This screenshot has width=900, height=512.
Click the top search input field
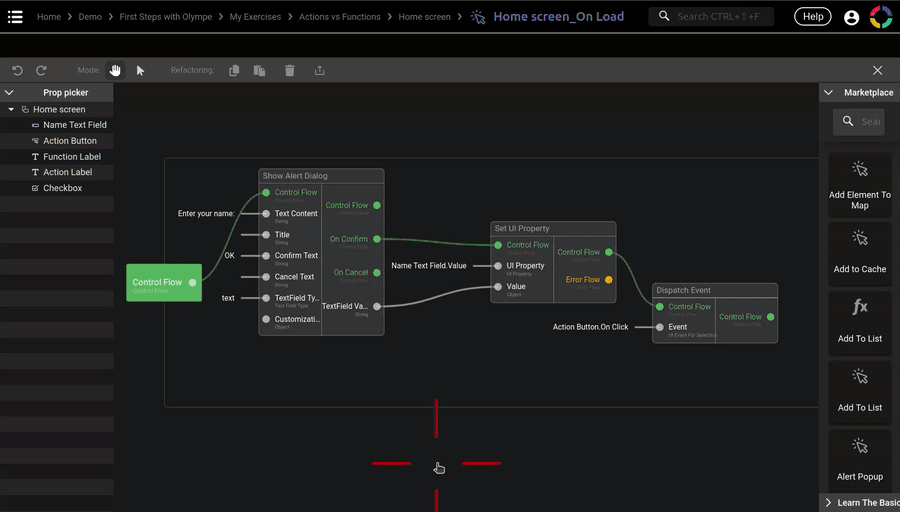(720, 17)
